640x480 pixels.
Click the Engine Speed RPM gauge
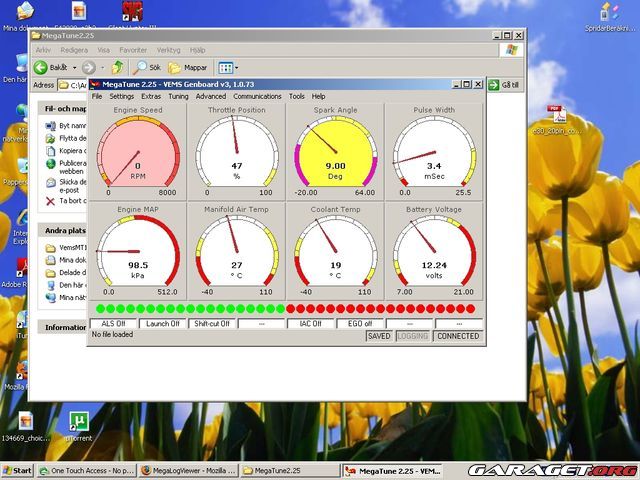(138, 150)
